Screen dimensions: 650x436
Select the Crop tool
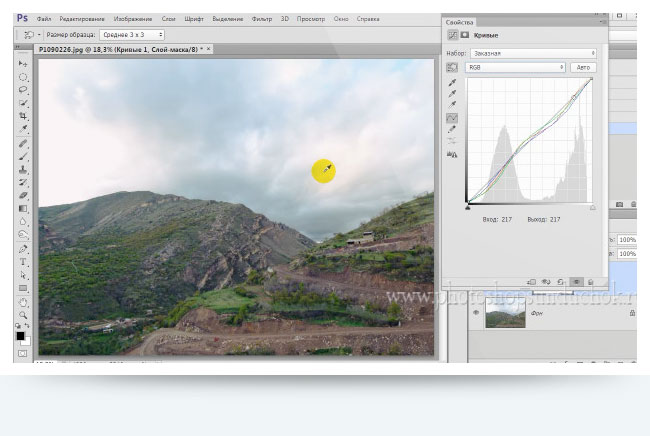[x=23, y=116]
